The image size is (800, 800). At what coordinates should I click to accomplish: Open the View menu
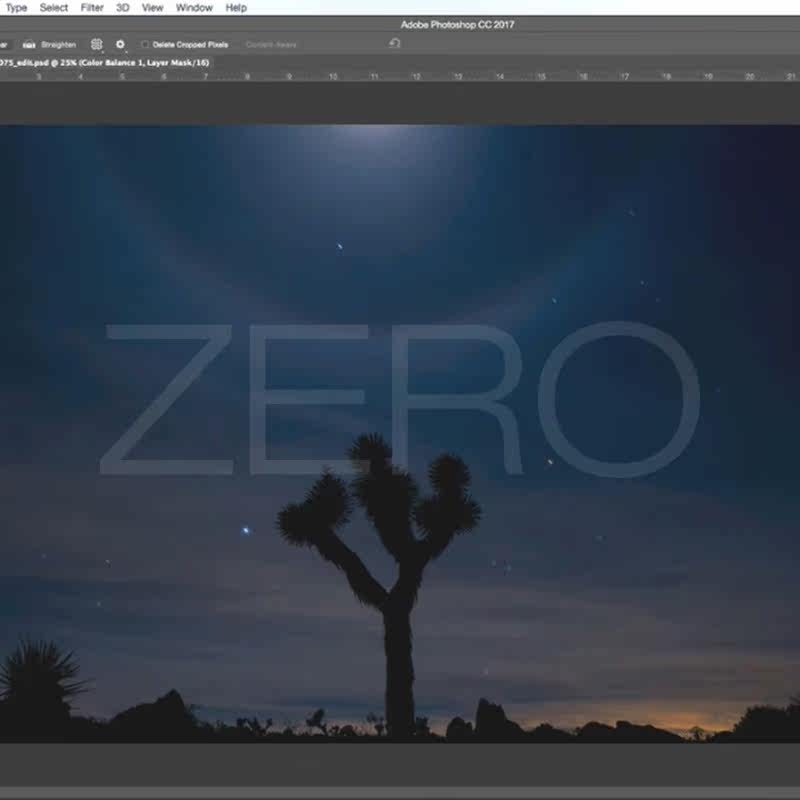[152, 7]
